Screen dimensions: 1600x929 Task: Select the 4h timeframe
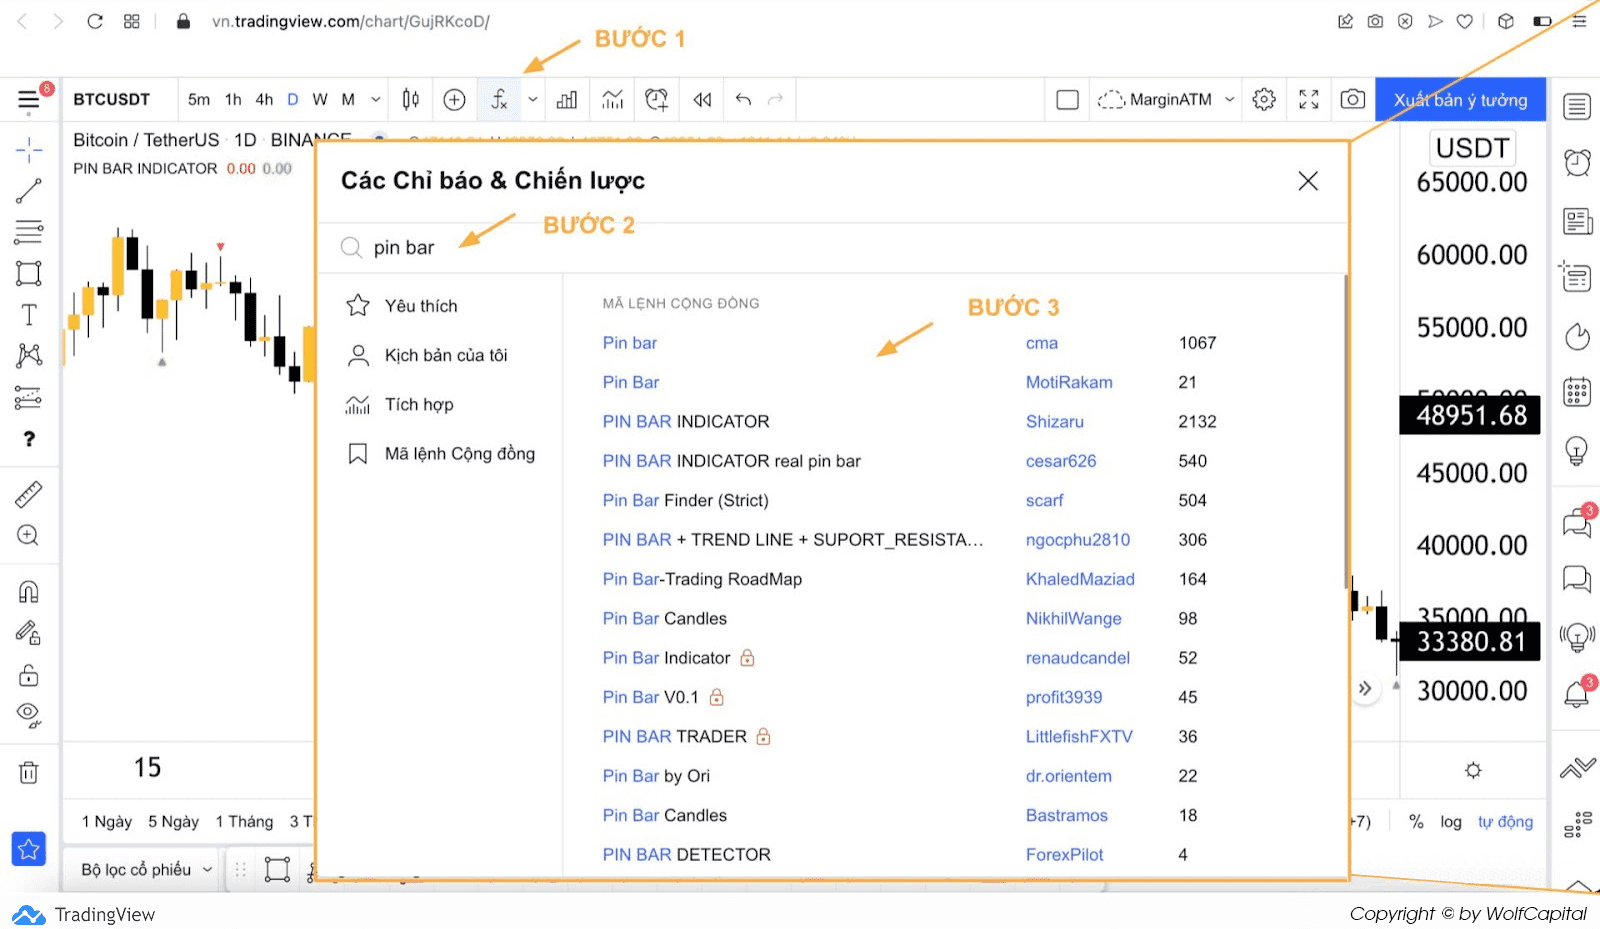(264, 99)
